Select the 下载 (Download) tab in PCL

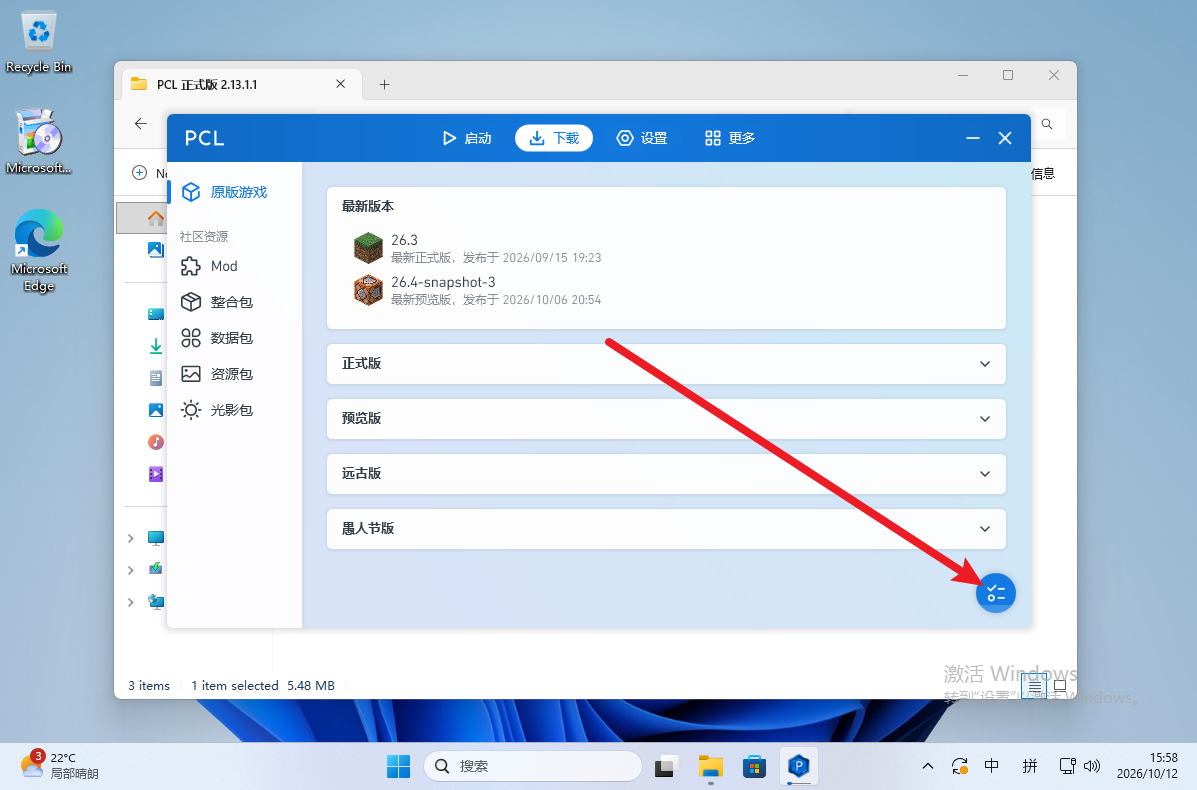click(554, 138)
